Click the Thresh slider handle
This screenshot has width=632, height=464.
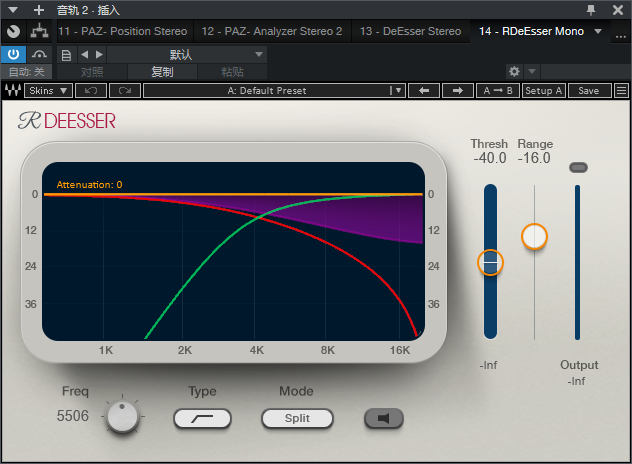click(490, 262)
